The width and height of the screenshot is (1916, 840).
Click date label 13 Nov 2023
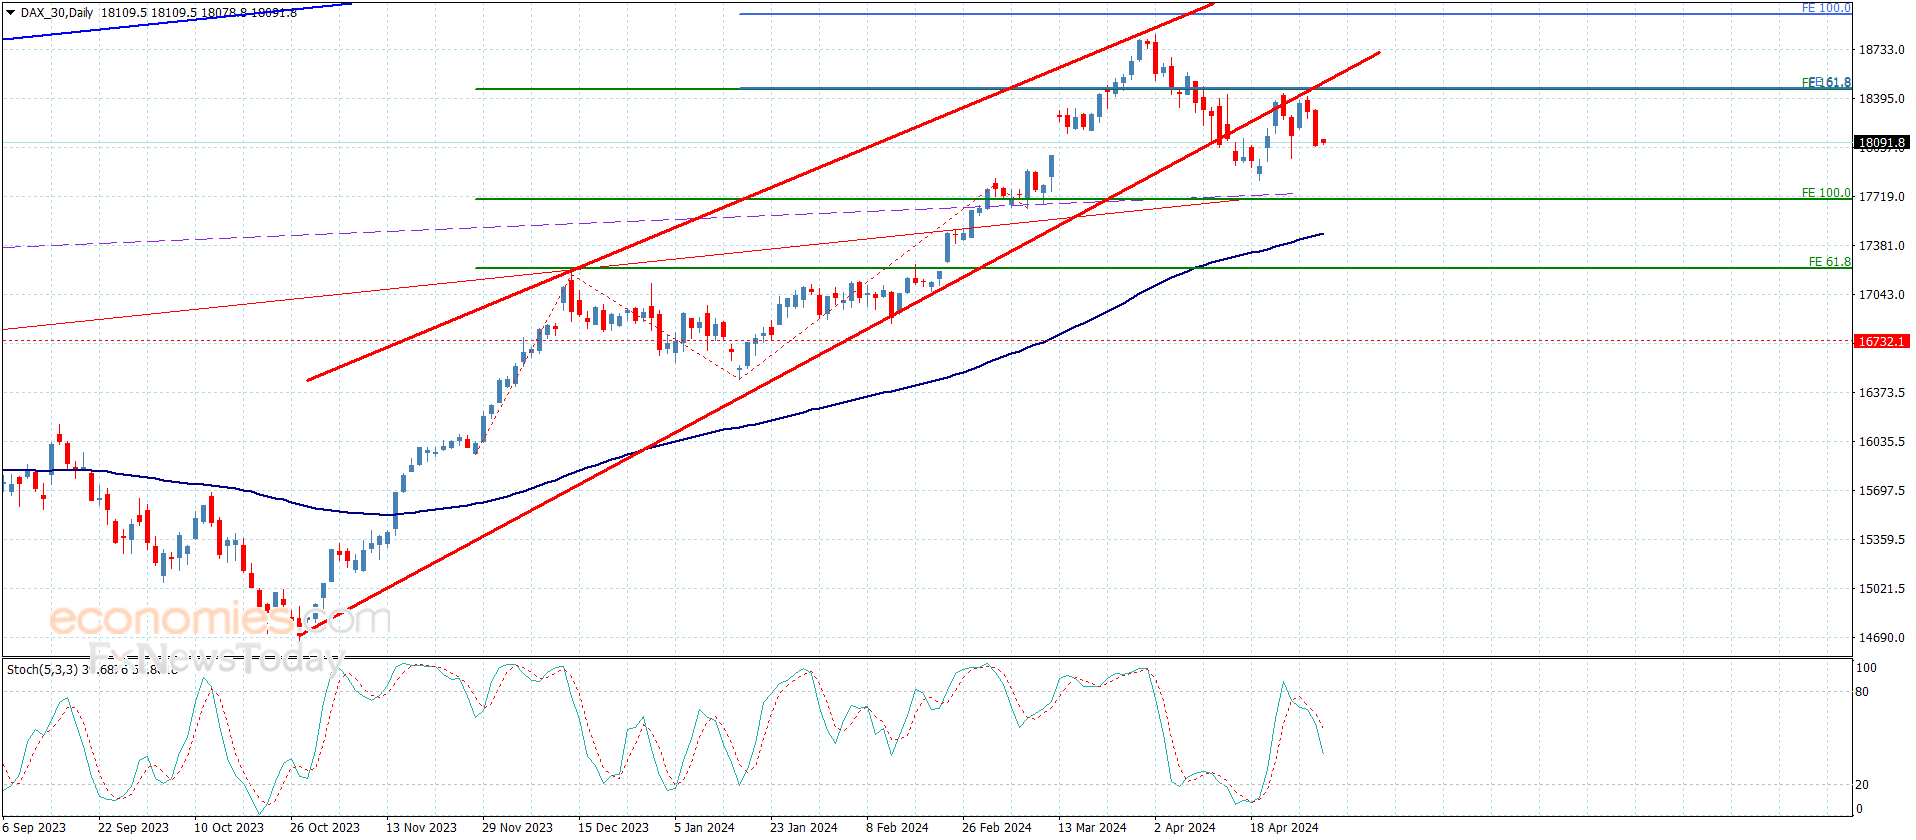click(421, 827)
